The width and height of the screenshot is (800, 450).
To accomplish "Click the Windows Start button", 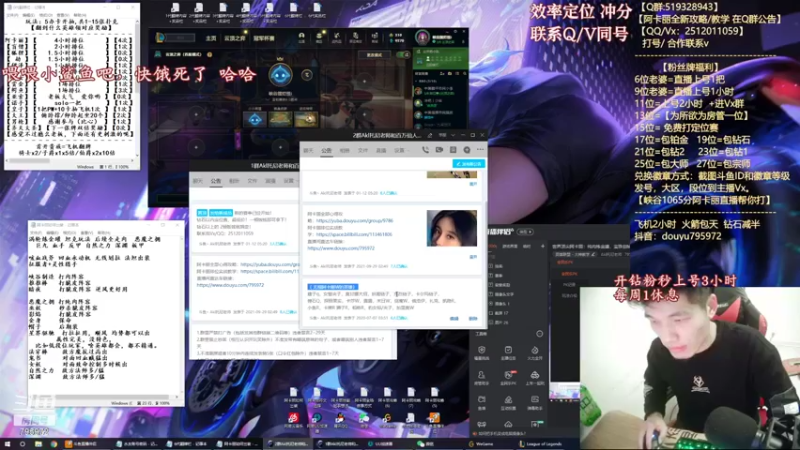I will (7, 444).
